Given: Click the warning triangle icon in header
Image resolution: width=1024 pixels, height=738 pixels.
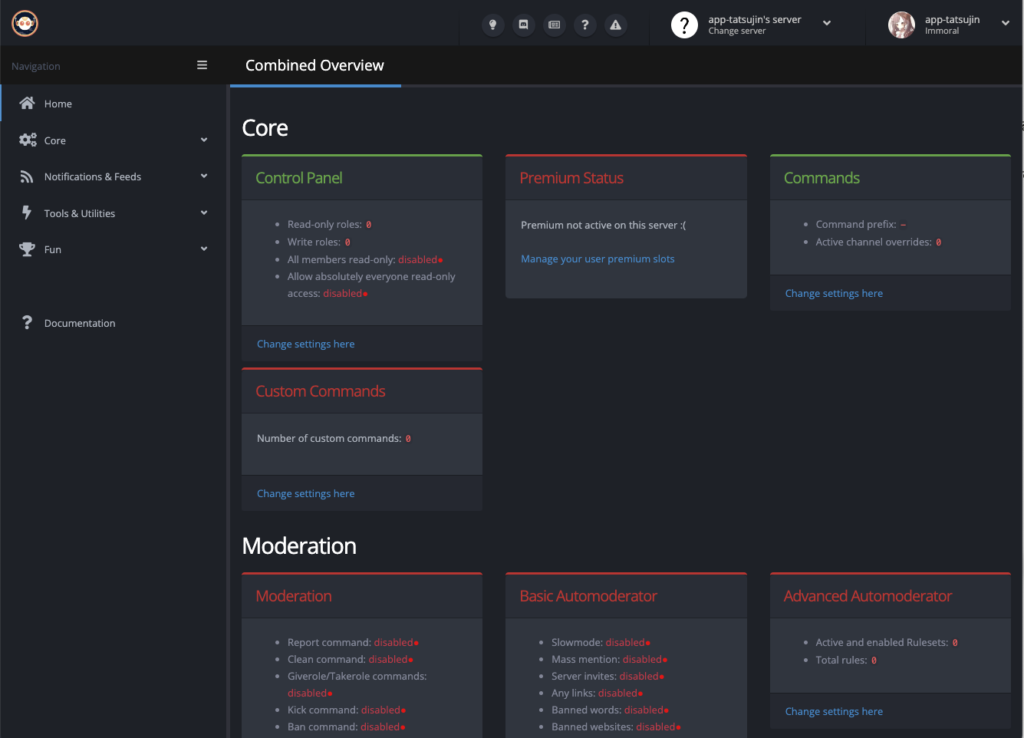Looking at the screenshot, I should tap(616, 25).
